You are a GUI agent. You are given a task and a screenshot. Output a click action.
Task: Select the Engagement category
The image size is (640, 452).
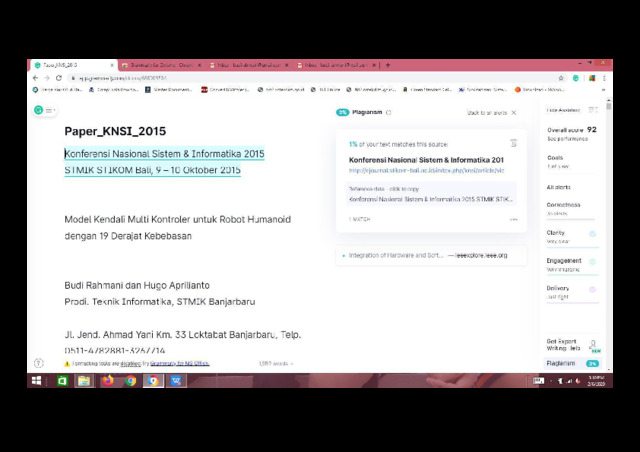tap(572, 265)
